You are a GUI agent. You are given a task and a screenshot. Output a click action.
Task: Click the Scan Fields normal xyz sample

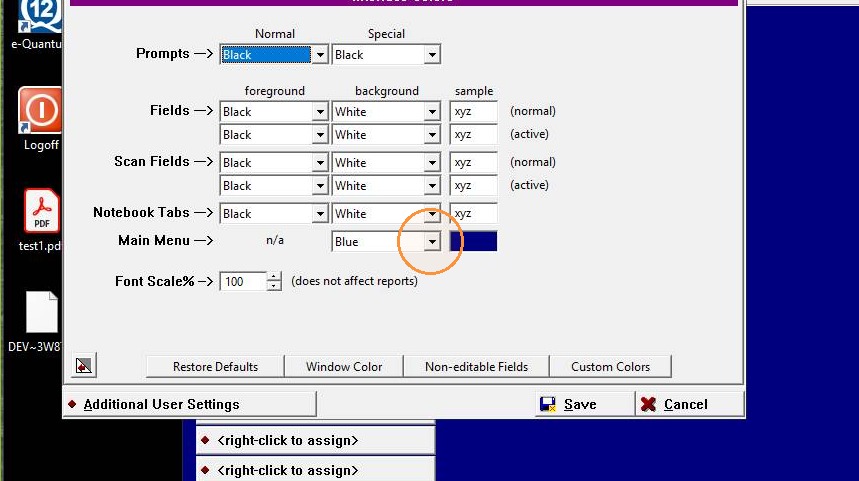[x=473, y=163]
